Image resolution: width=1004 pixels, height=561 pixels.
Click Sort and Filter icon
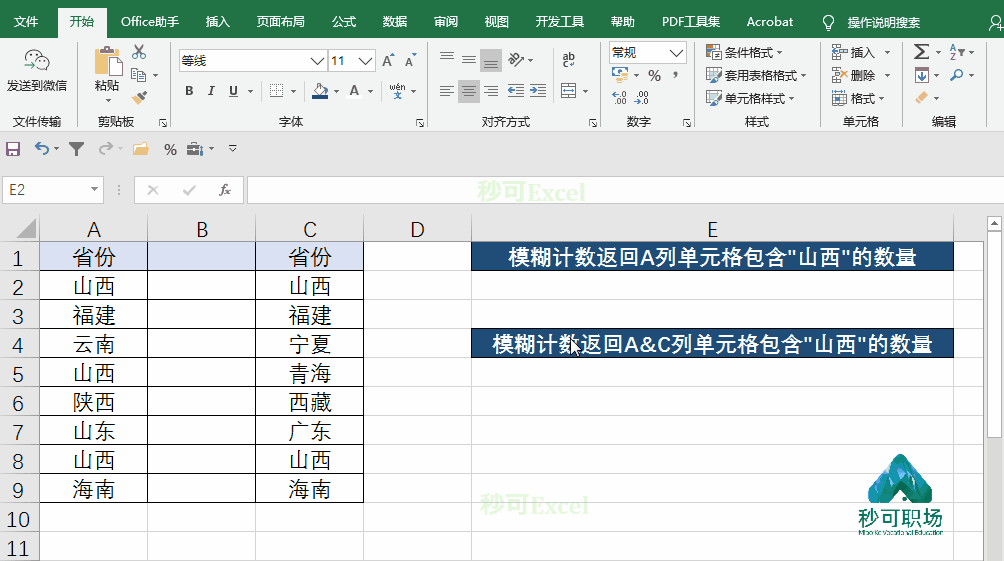(x=957, y=52)
